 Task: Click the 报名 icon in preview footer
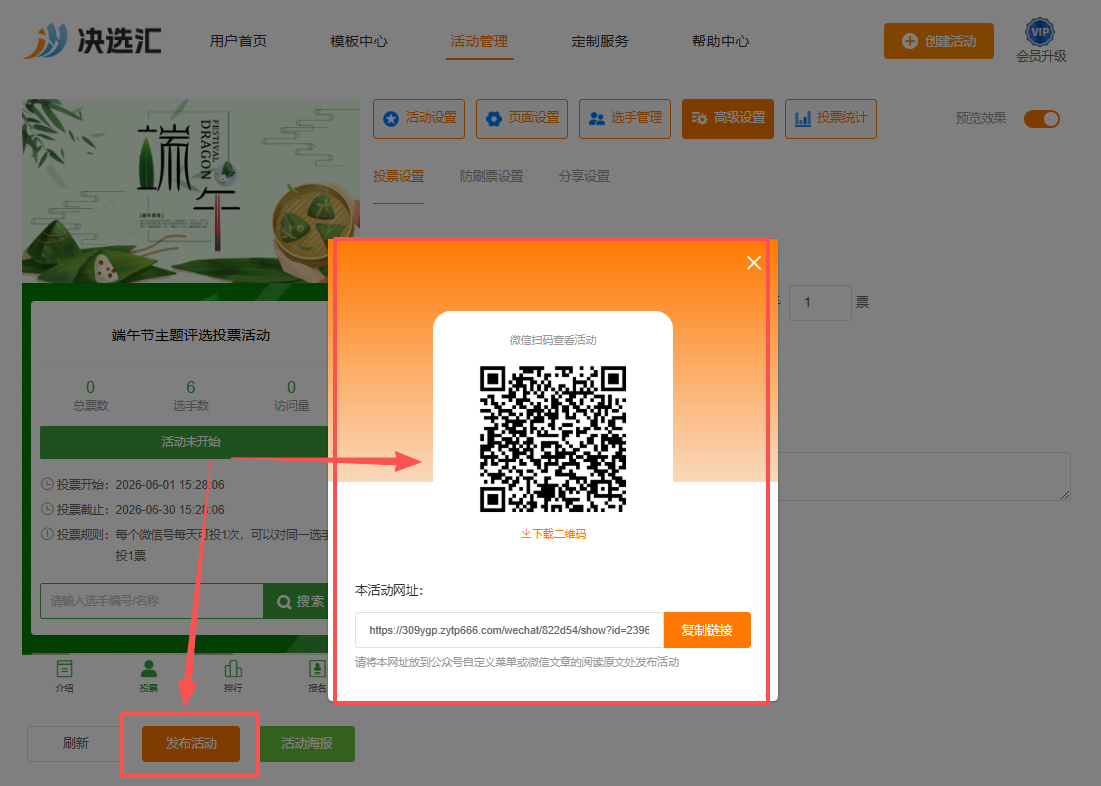[317, 676]
